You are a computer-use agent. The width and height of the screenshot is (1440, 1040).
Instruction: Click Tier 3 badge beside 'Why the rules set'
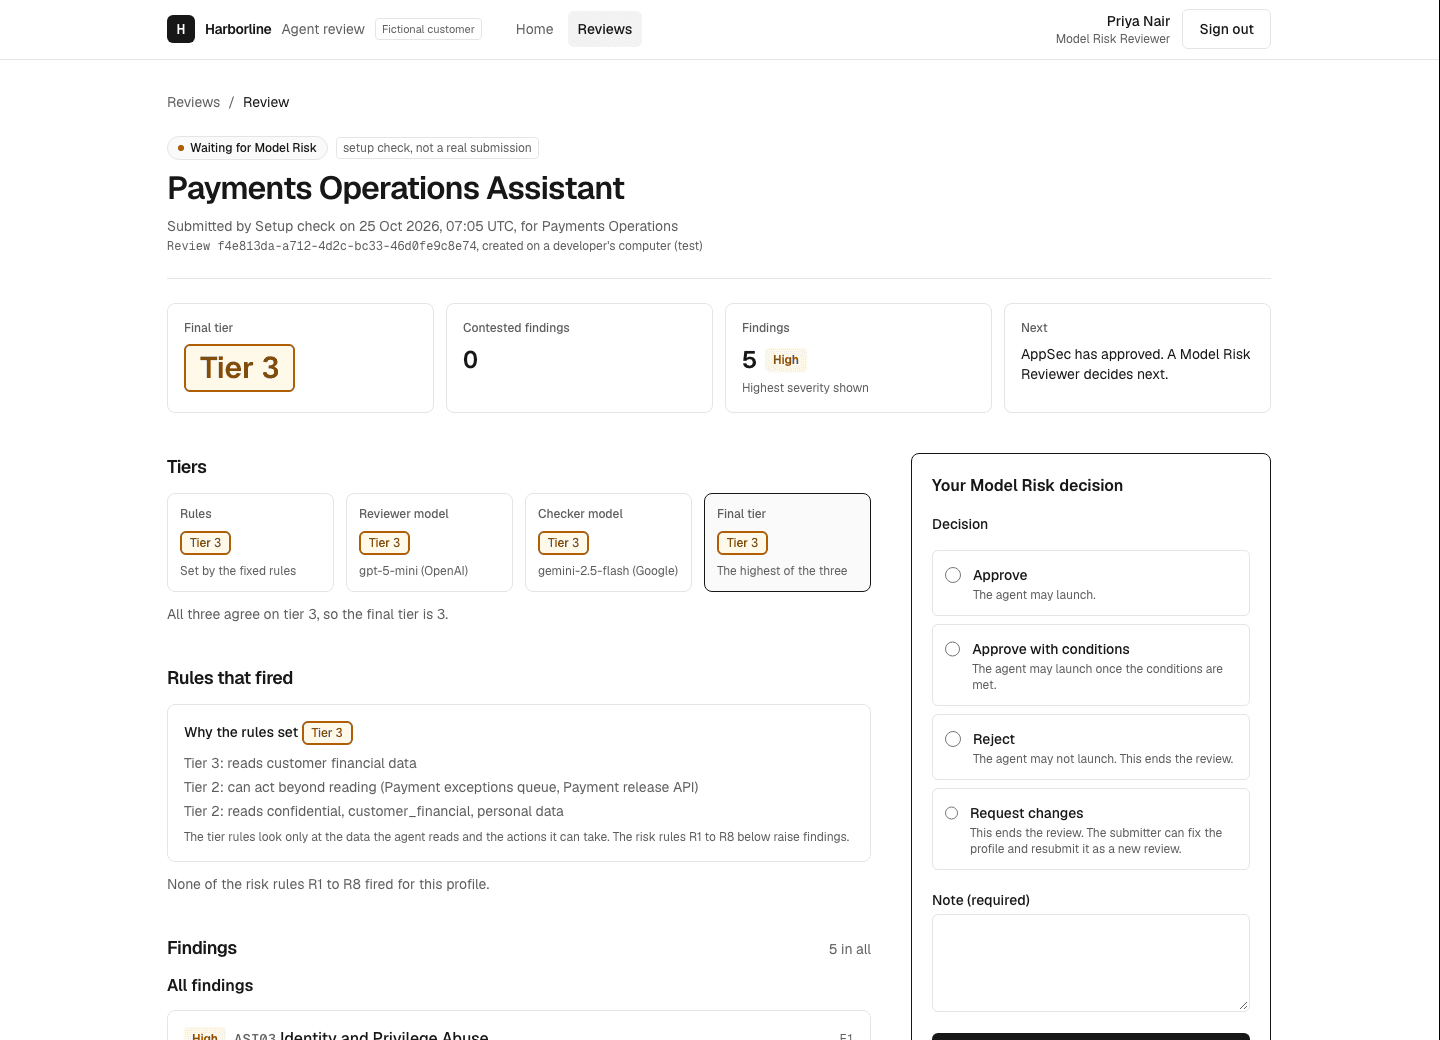coord(327,733)
